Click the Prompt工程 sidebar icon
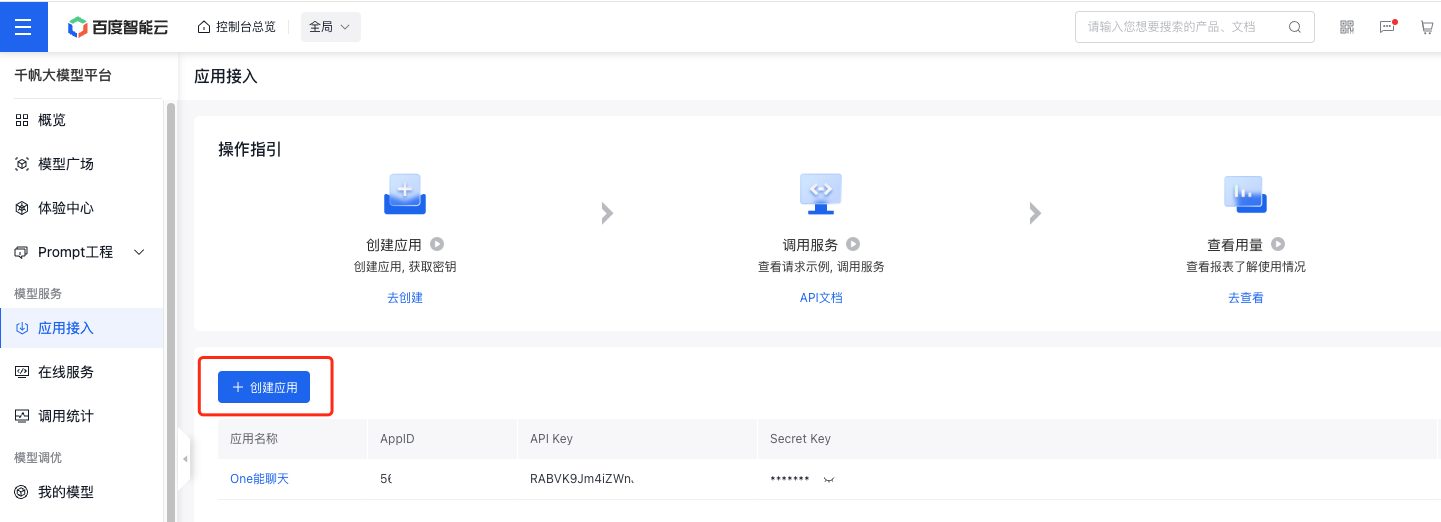This screenshot has height=522, width=1441. pyautogui.click(x=22, y=252)
